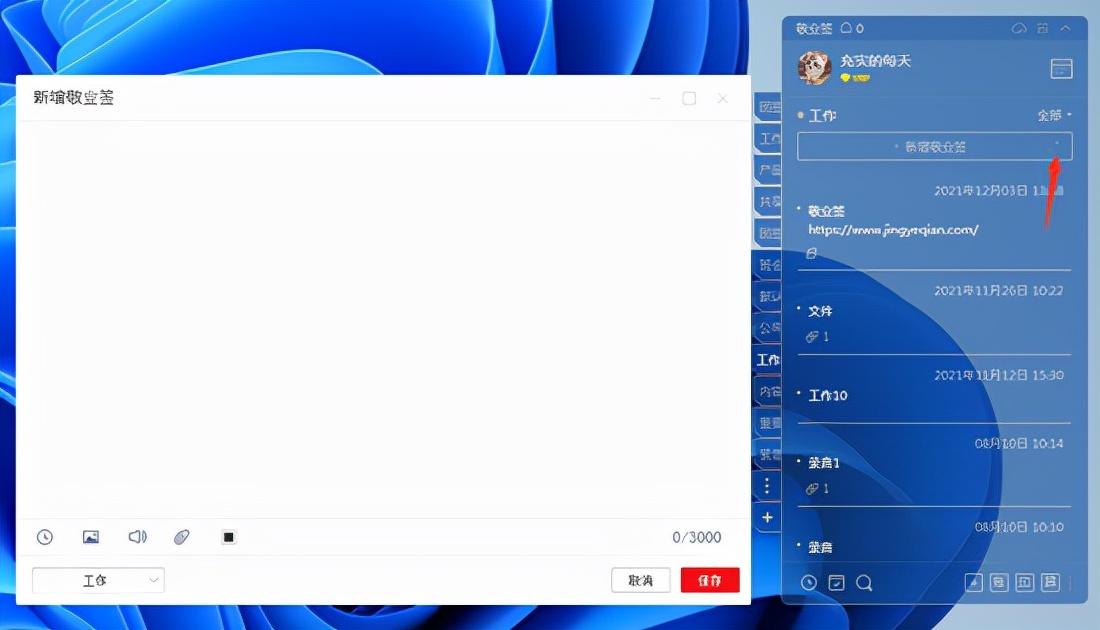Open the black text color swatch

228,537
